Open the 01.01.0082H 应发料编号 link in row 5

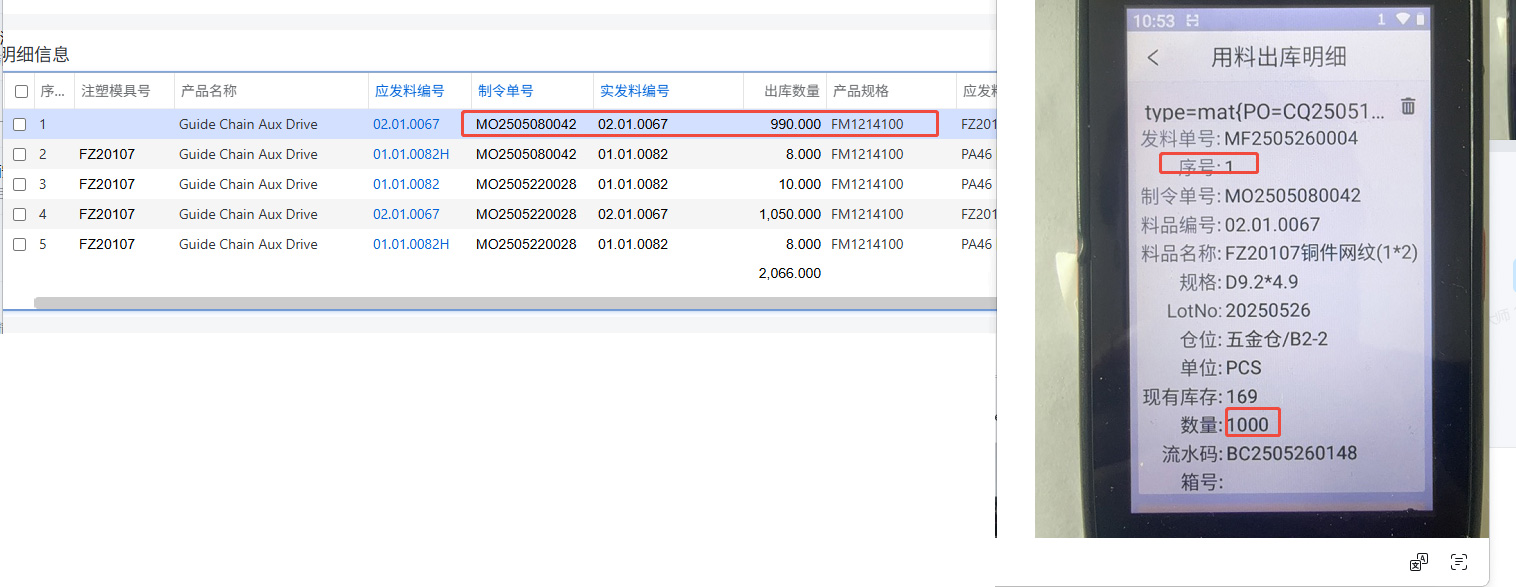tap(411, 245)
